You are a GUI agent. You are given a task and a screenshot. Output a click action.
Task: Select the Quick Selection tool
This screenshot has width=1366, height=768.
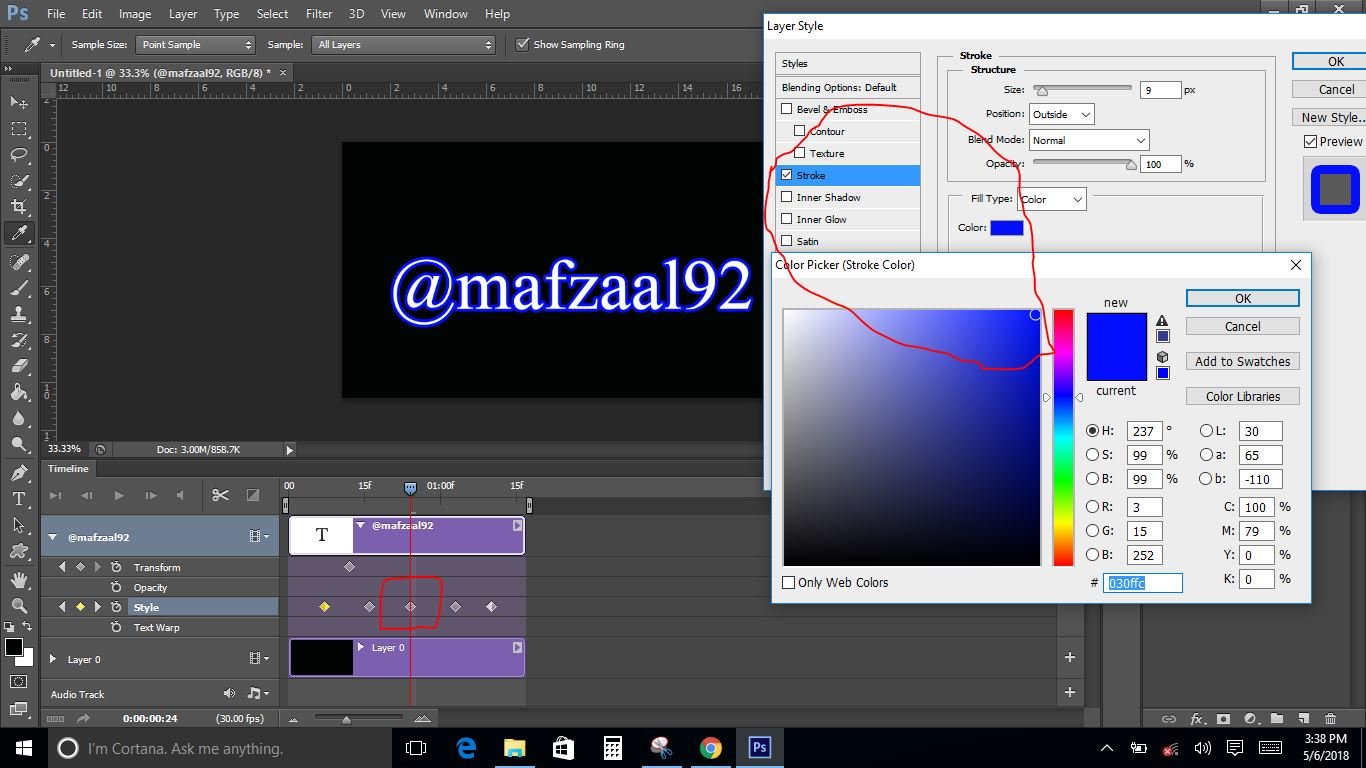[x=19, y=181]
